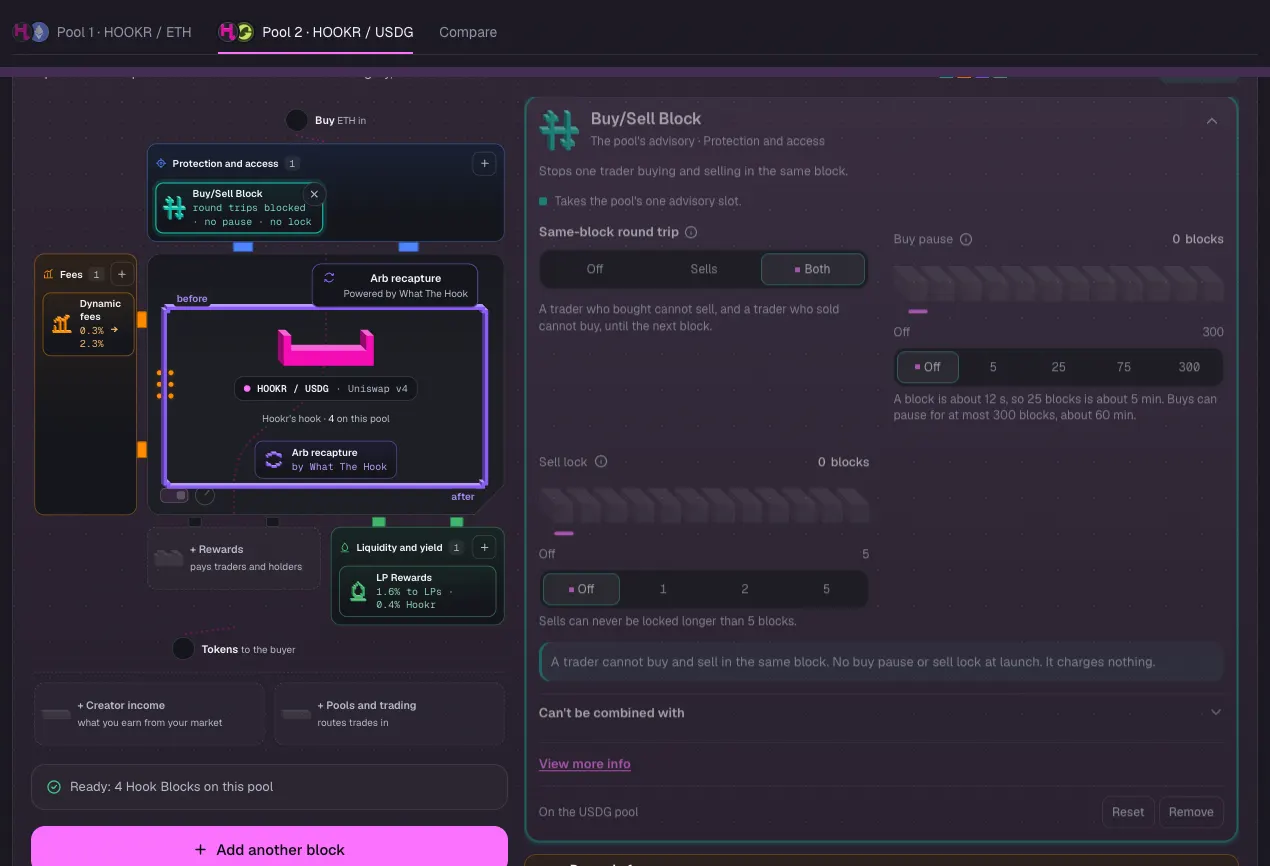Click the 'Hookr's hook · 4 on this pool' text
This screenshot has width=1270, height=866.
[x=326, y=418]
